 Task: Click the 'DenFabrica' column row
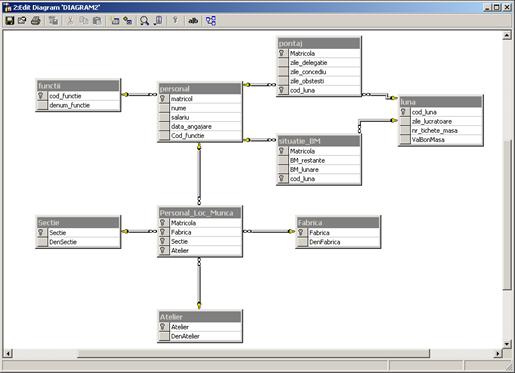[338, 242]
